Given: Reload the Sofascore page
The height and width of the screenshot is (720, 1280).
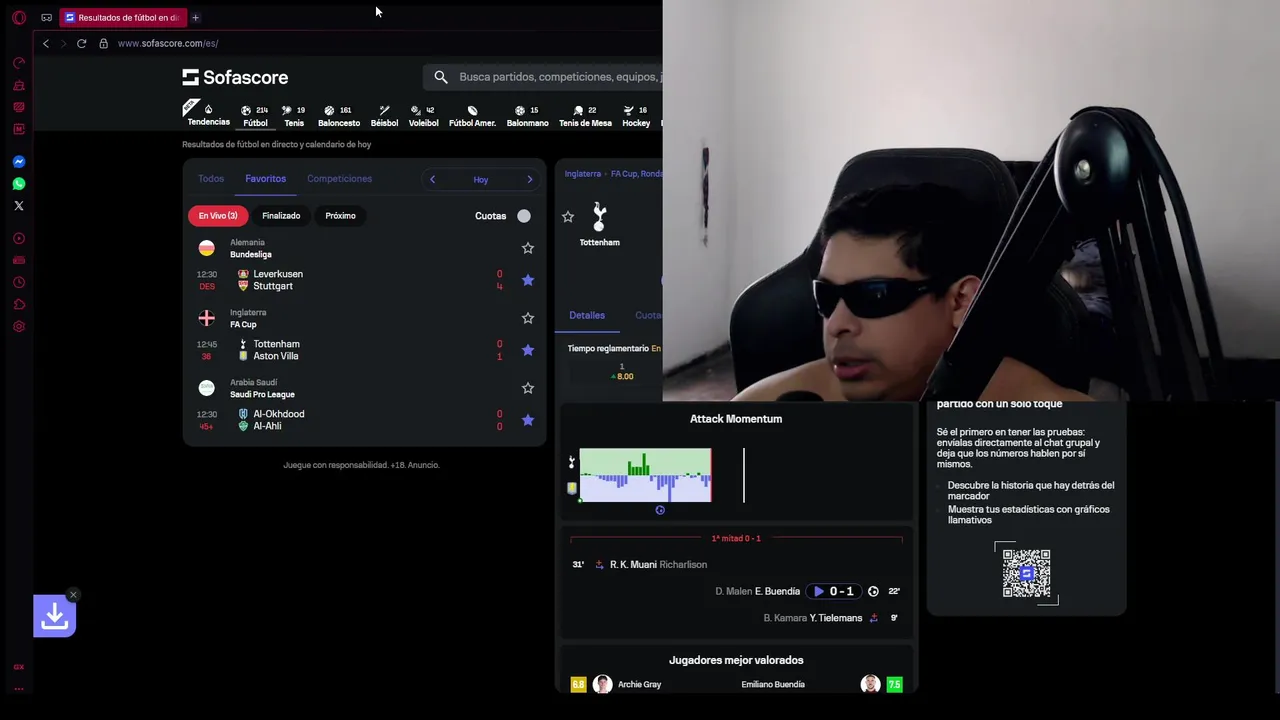Looking at the screenshot, I should [81, 43].
